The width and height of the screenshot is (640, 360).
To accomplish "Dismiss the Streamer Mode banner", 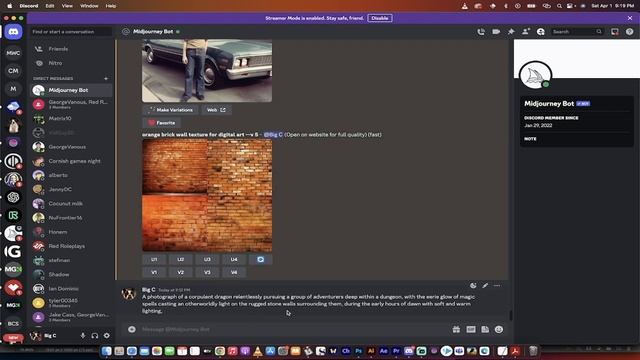I will (x=630, y=18).
